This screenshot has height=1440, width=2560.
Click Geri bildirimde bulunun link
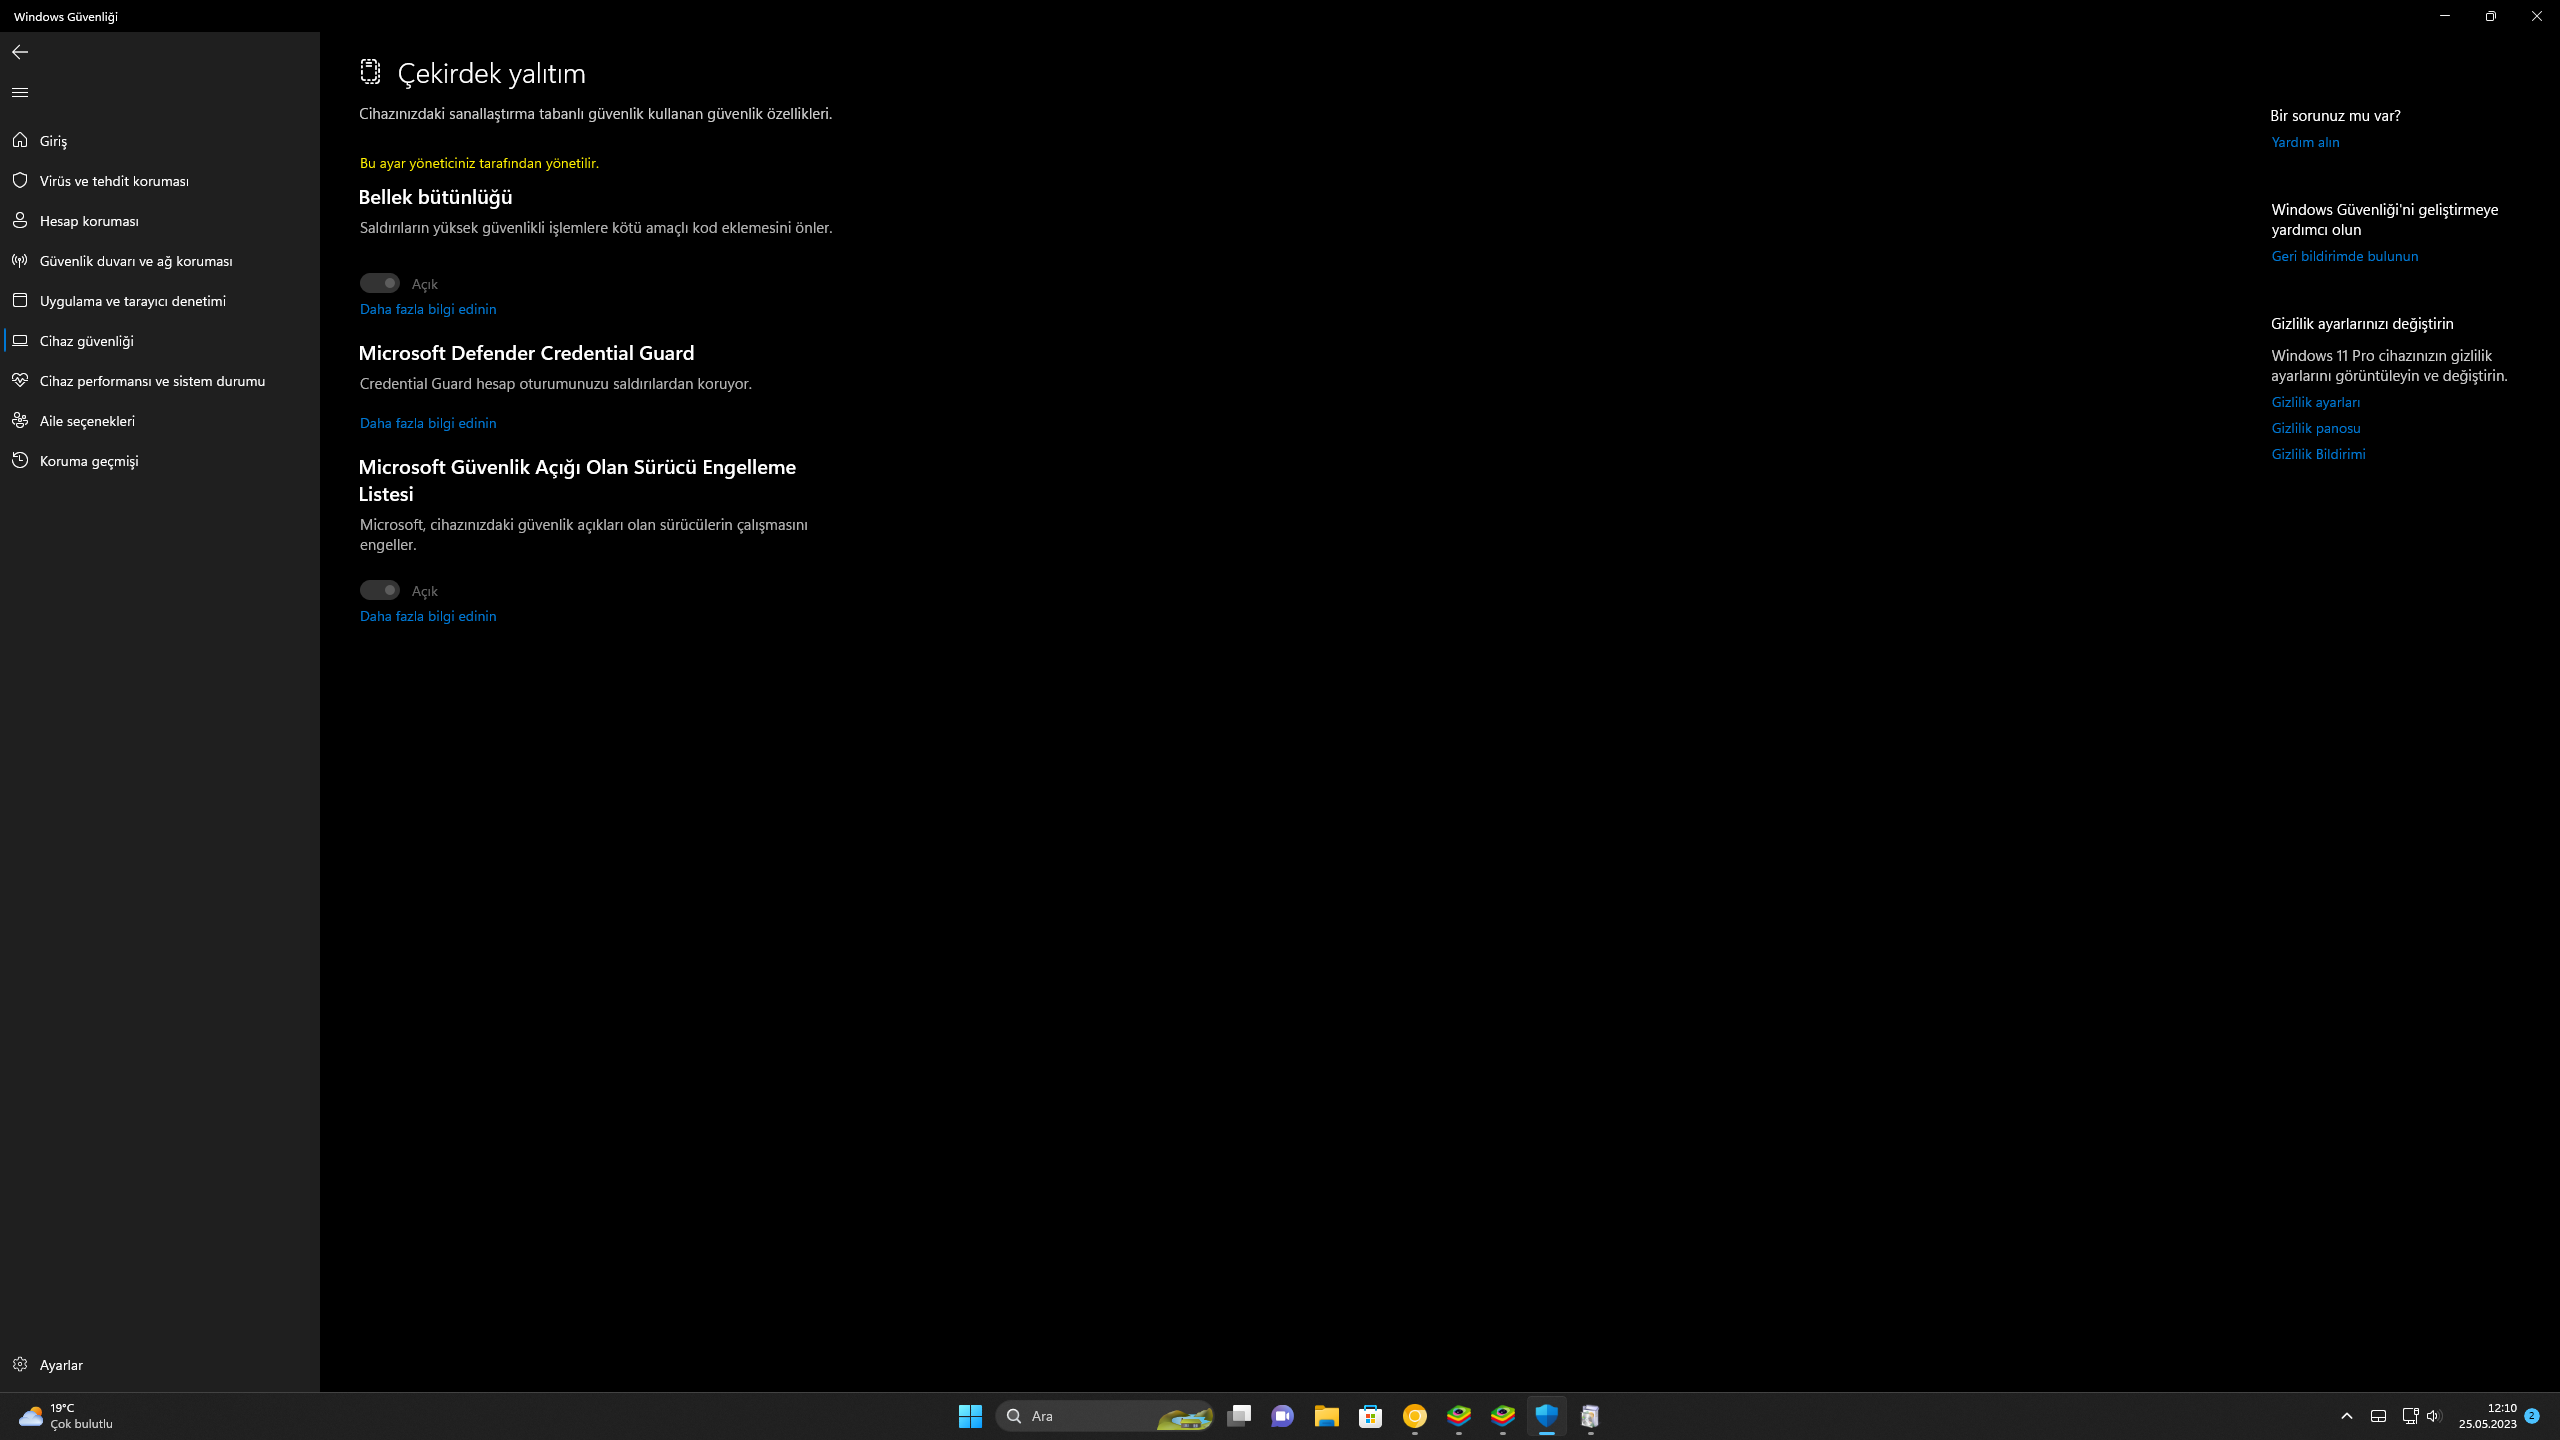(x=2344, y=256)
